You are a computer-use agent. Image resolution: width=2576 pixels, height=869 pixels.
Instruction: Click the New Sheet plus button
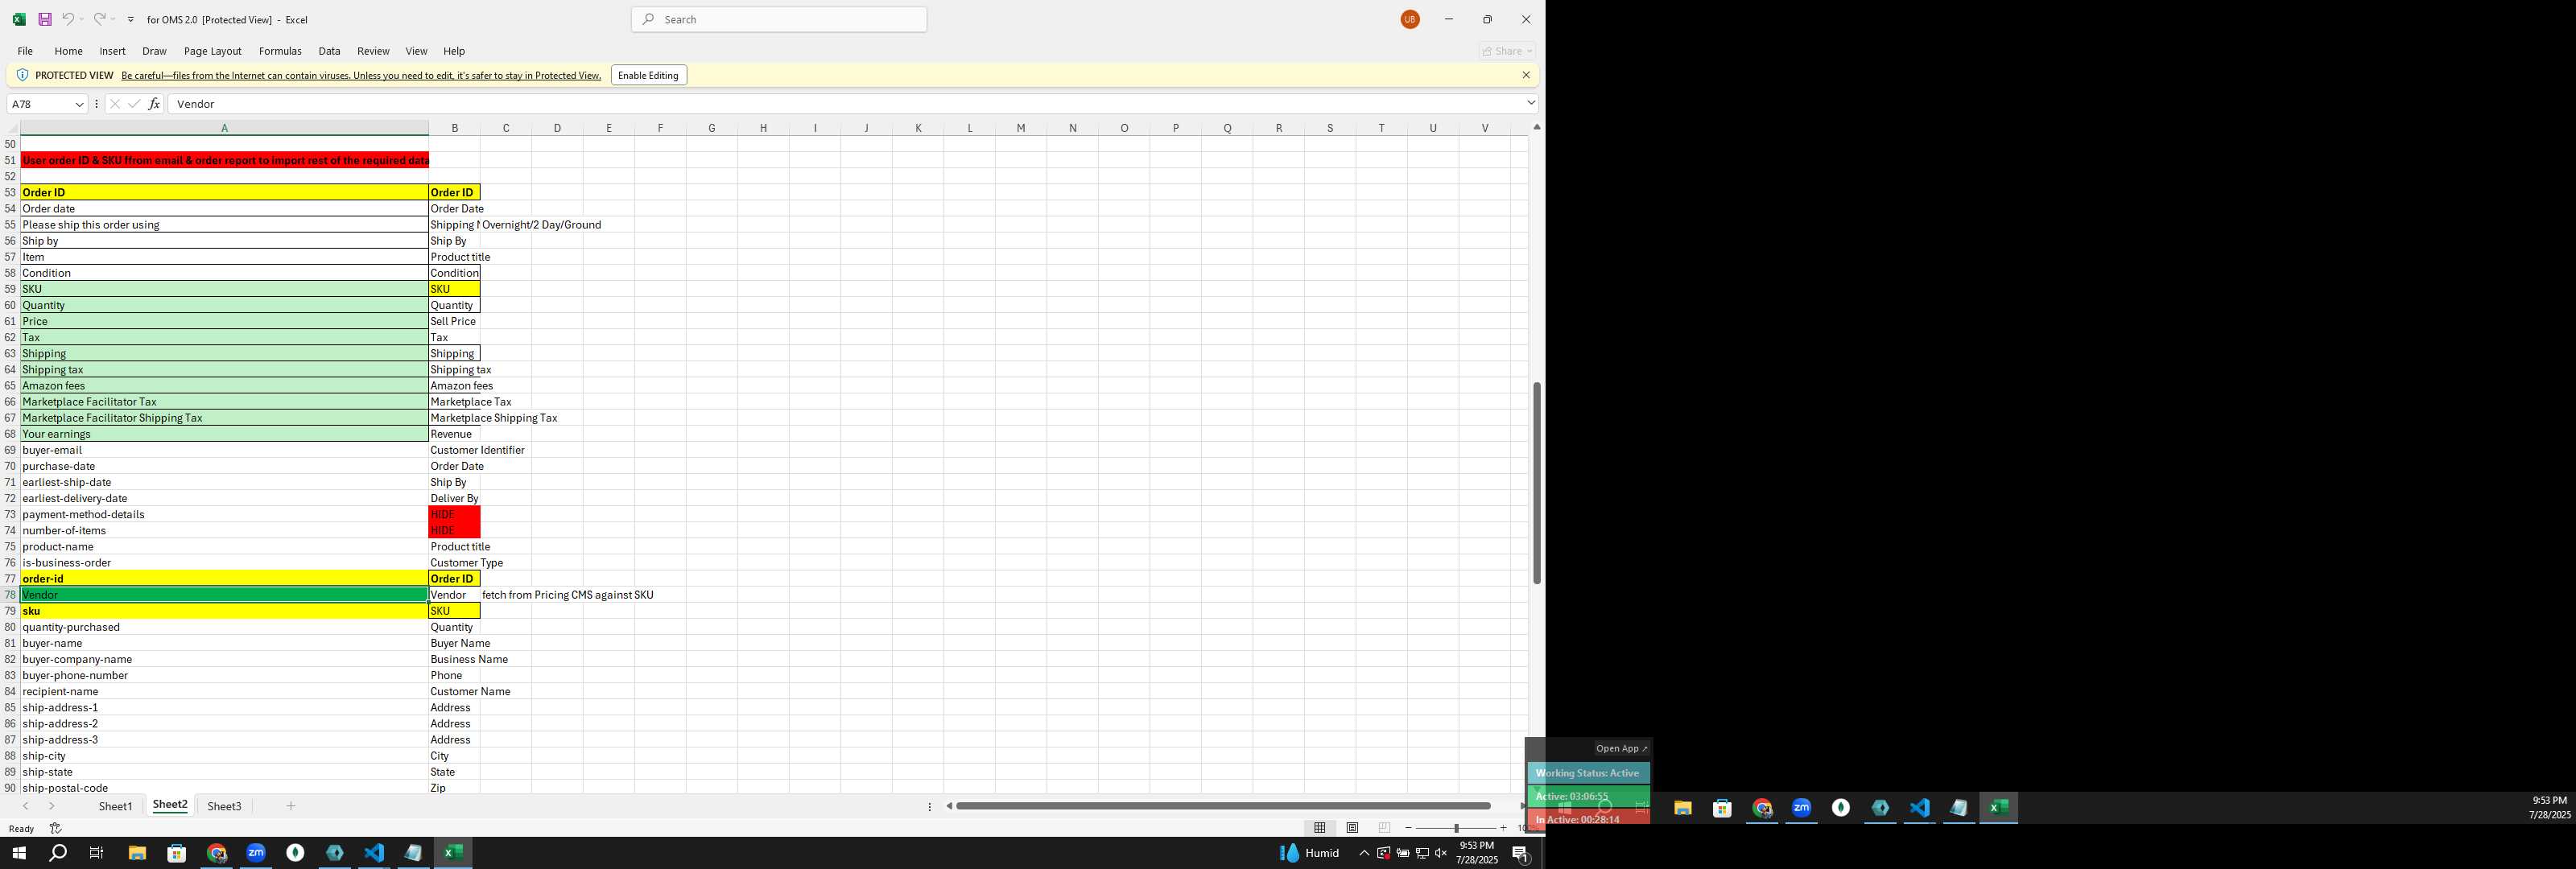click(291, 806)
